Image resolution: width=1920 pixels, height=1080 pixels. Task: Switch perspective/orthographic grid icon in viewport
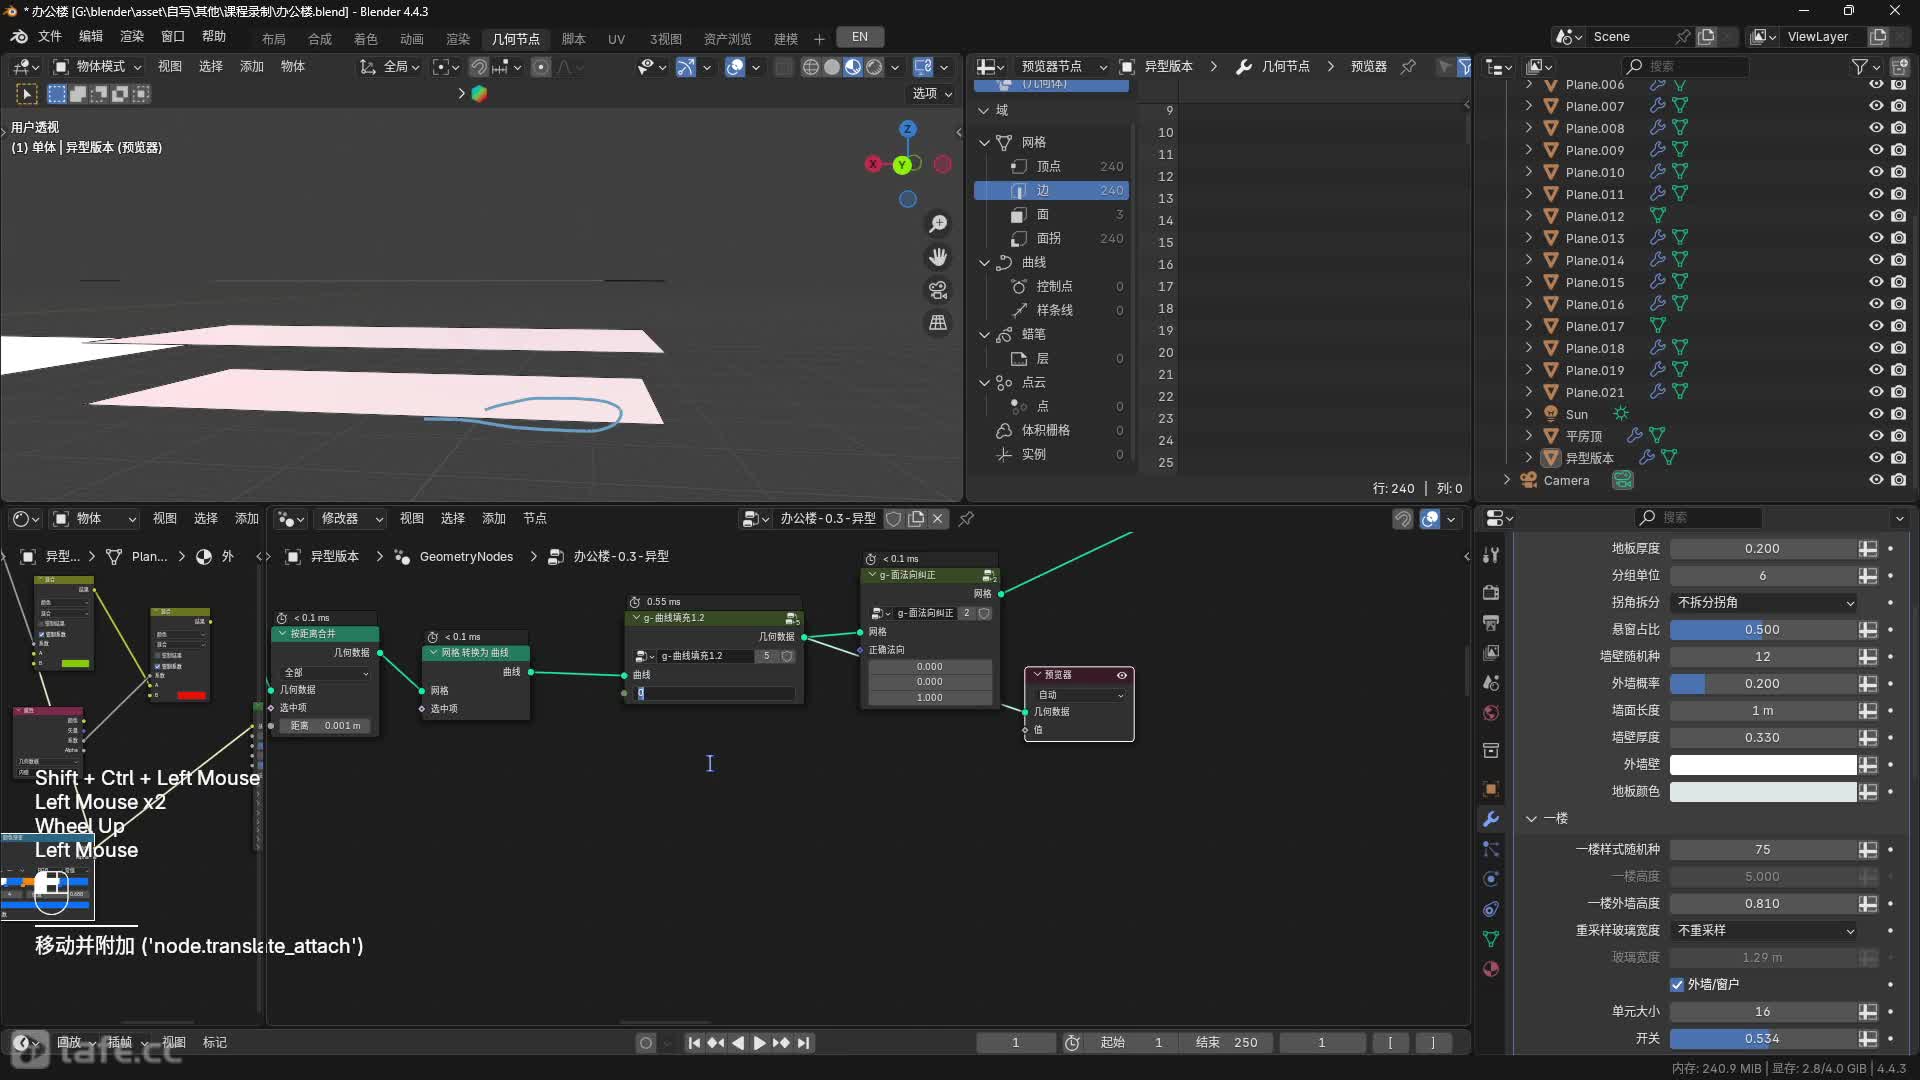click(x=938, y=323)
